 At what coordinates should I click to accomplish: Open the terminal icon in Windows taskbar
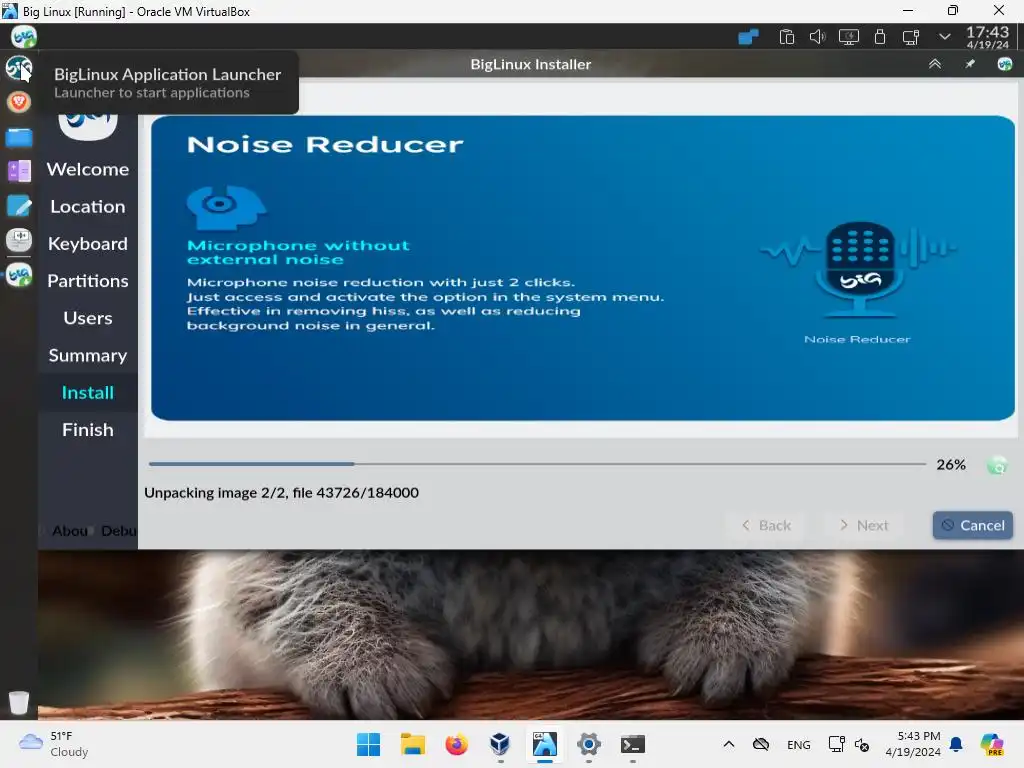(x=632, y=744)
